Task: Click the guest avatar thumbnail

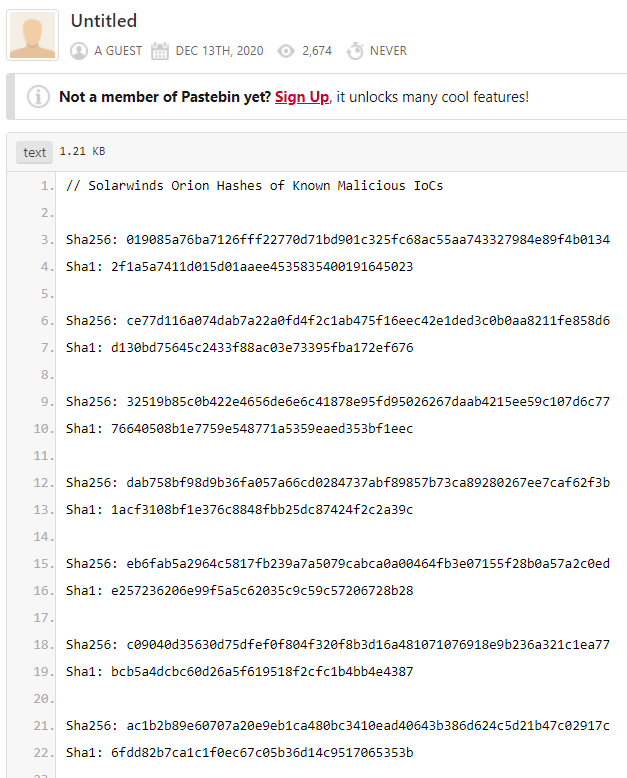Action: [32, 35]
